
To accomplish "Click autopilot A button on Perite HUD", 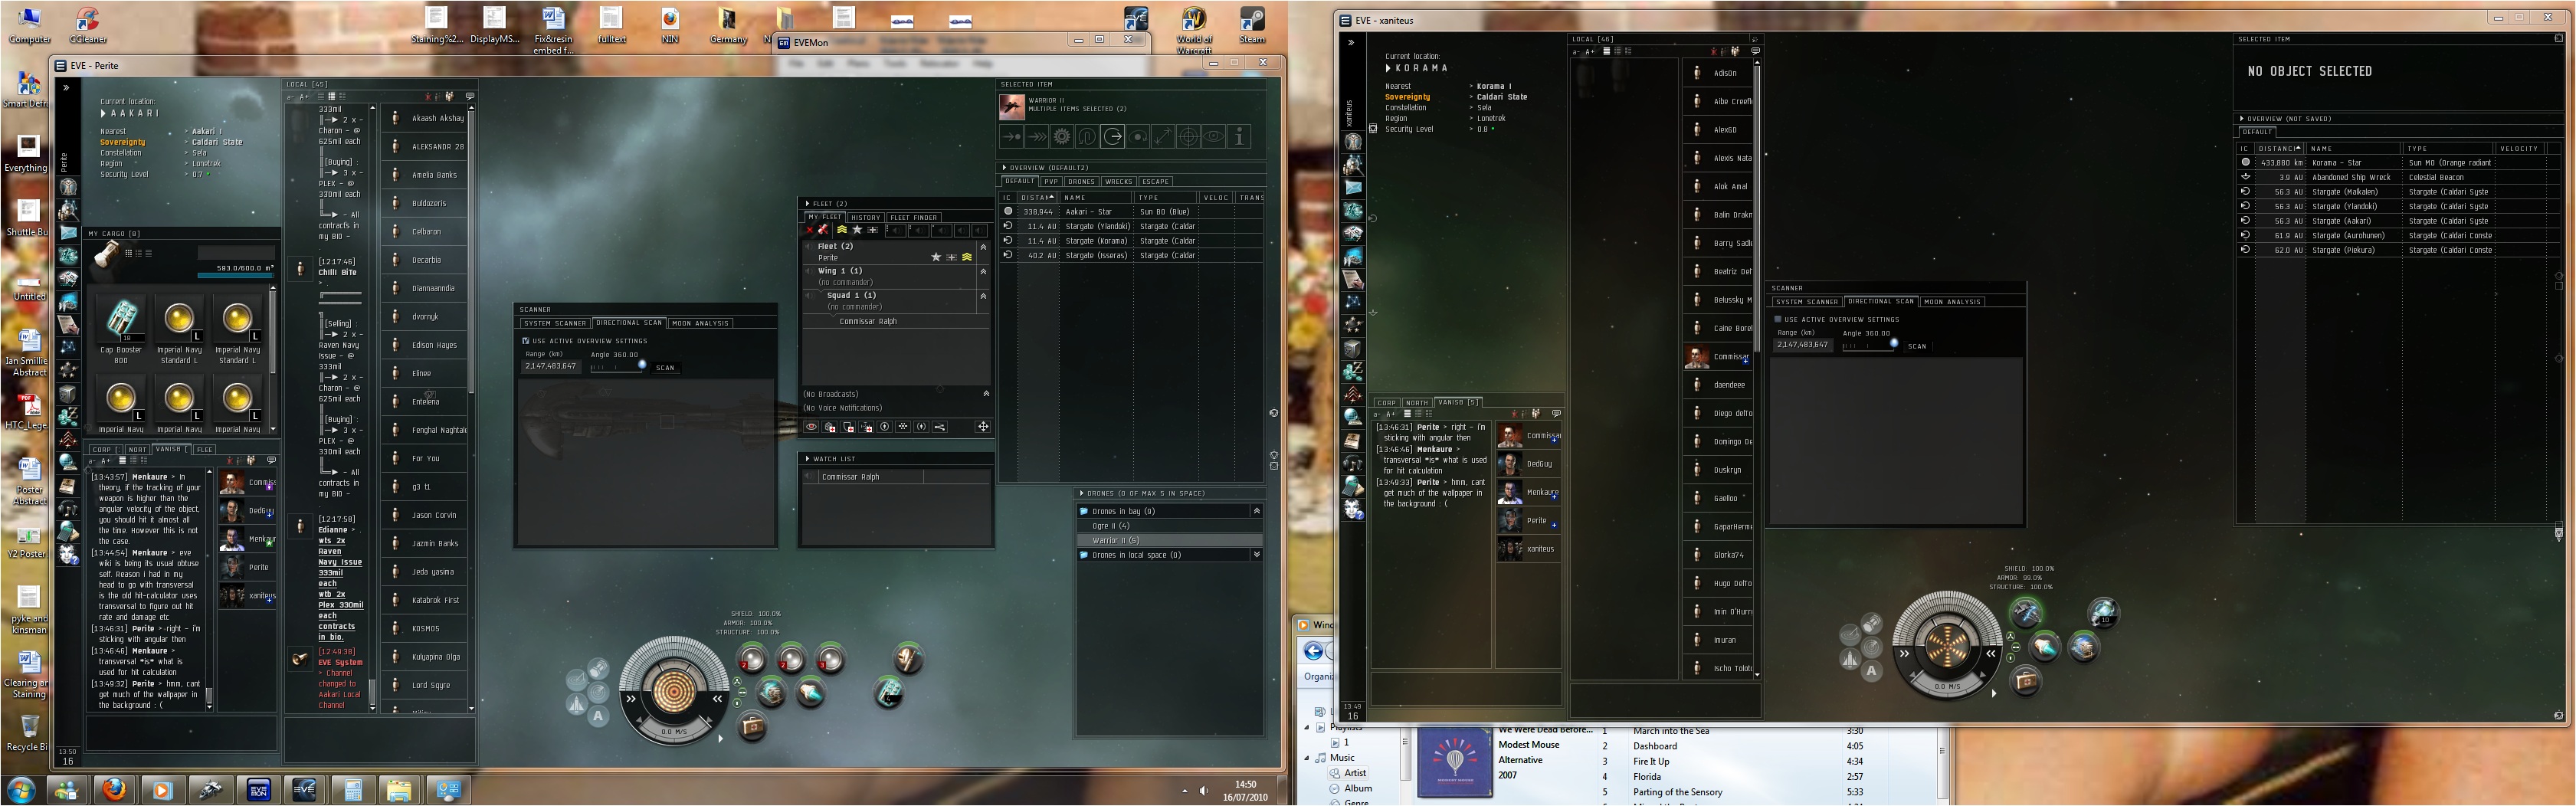I will pyautogui.click(x=598, y=716).
